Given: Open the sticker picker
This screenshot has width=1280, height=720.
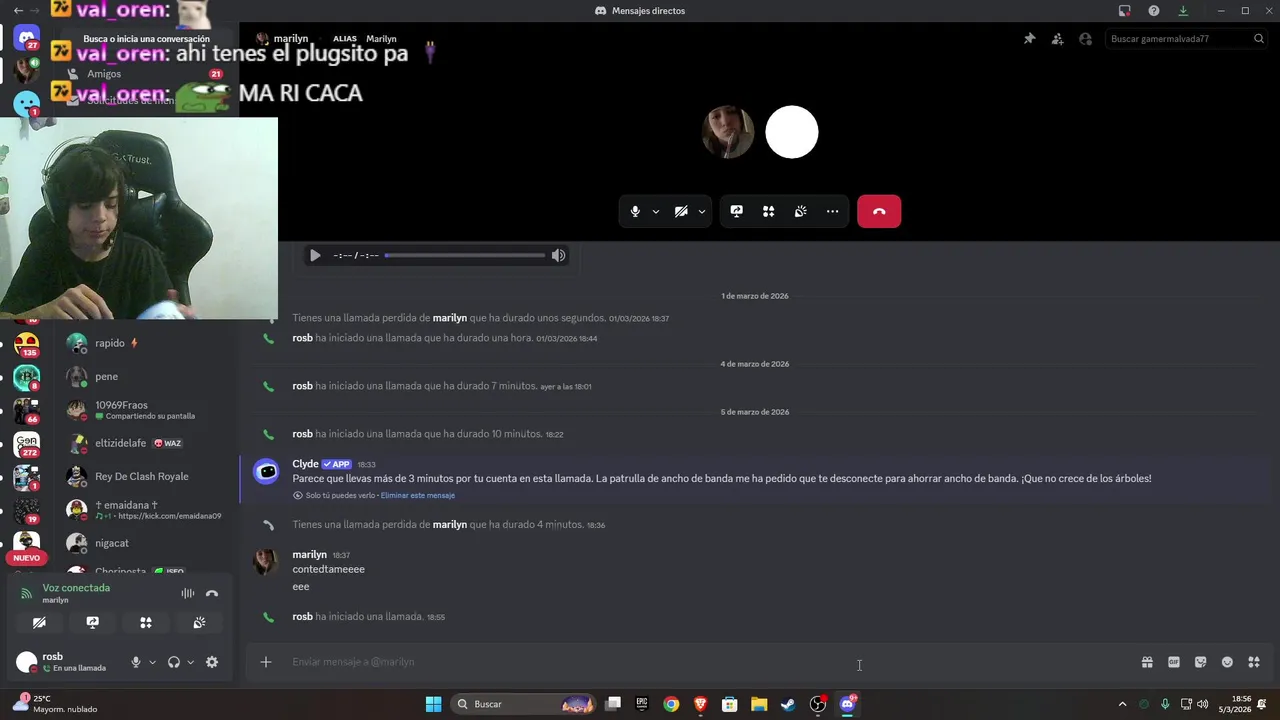Looking at the screenshot, I should (1201, 662).
